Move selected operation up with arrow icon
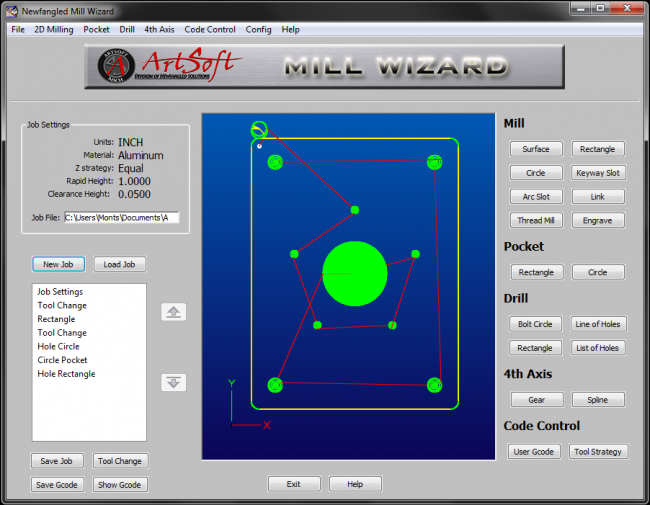 [x=173, y=312]
